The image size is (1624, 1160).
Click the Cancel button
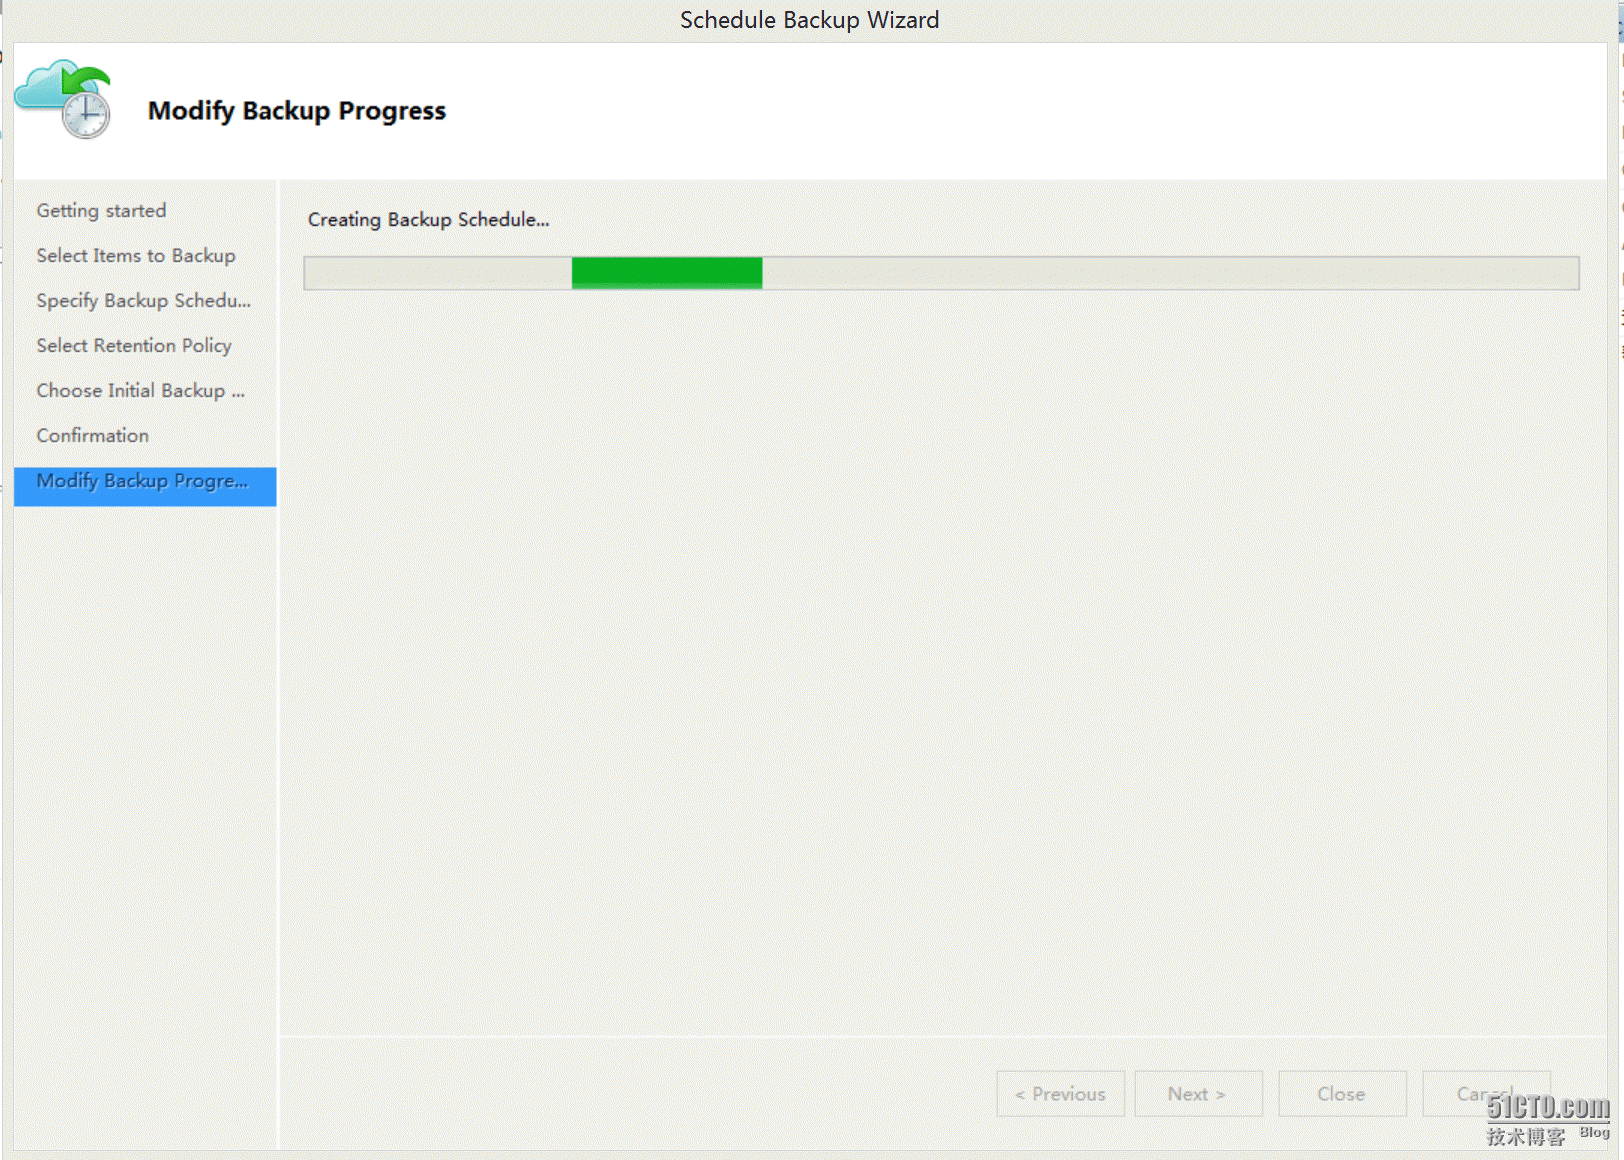point(1486,1094)
